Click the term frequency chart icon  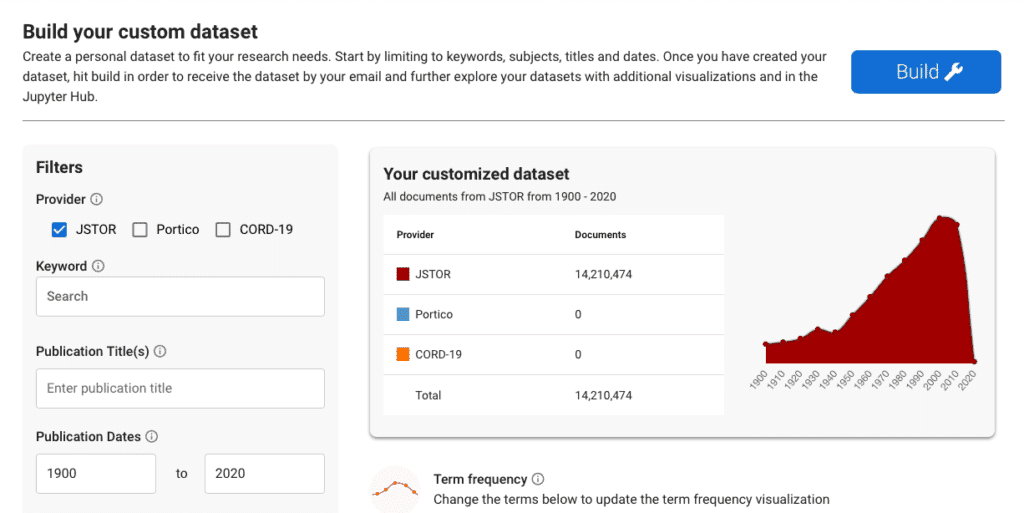395,490
